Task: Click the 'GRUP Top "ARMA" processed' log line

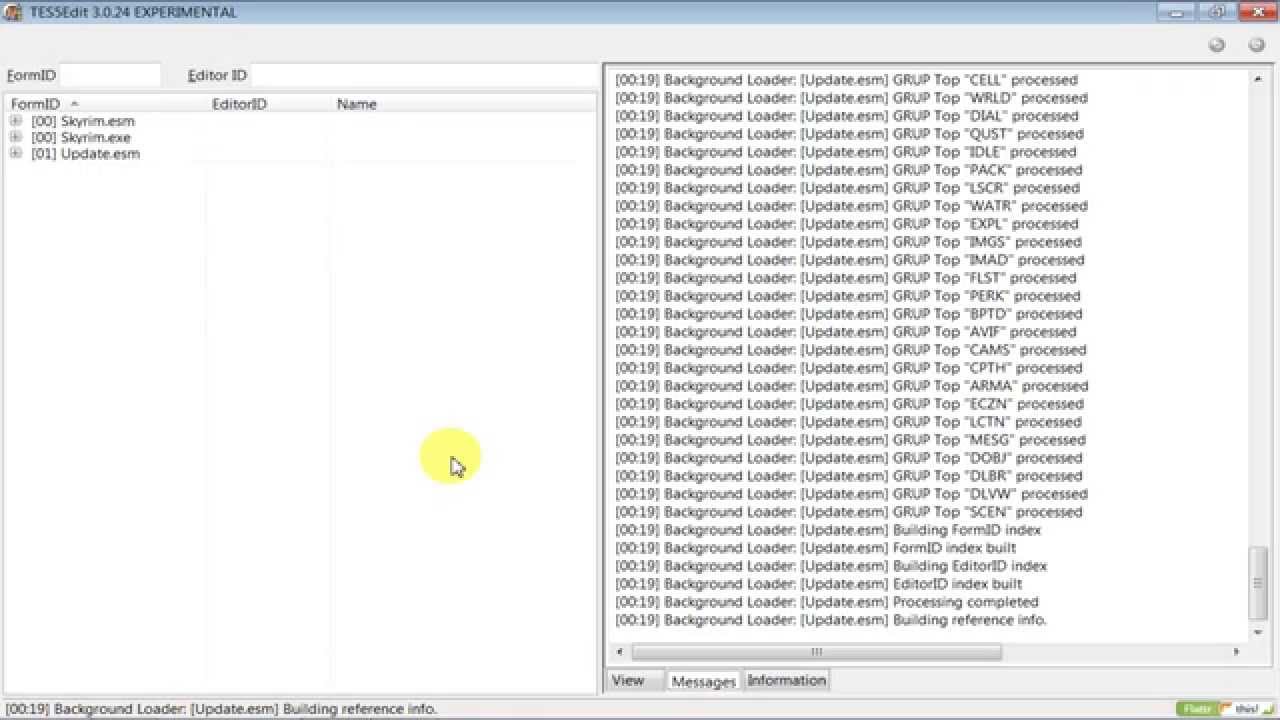Action: pos(851,386)
